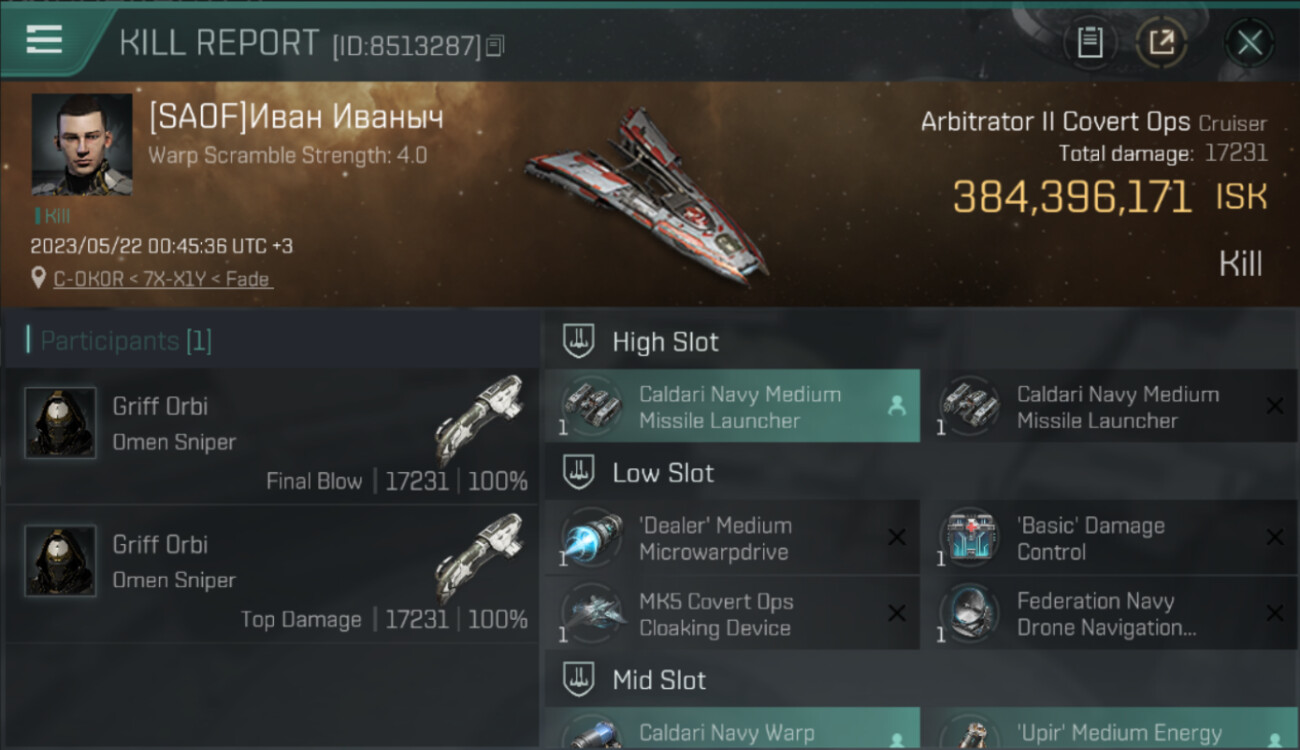
Task: Select the 'Basic' Damage Control module
Action: (1109, 538)
